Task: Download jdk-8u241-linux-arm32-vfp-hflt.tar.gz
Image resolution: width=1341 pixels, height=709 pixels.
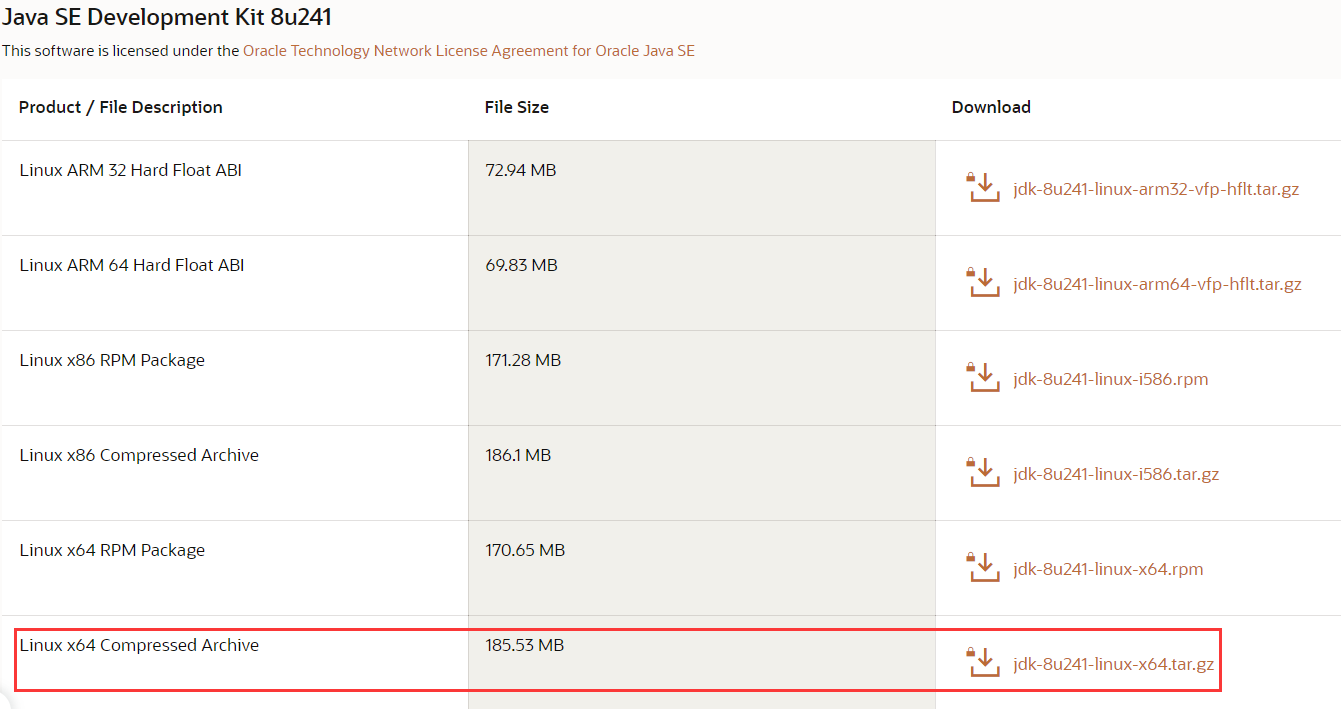Action: pos(1156,189)
